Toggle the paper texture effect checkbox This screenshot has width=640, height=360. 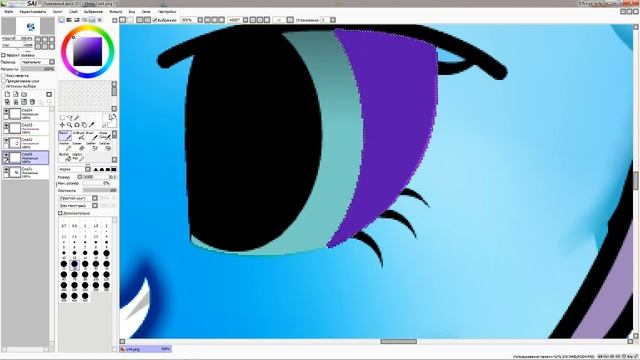[3, 55]
